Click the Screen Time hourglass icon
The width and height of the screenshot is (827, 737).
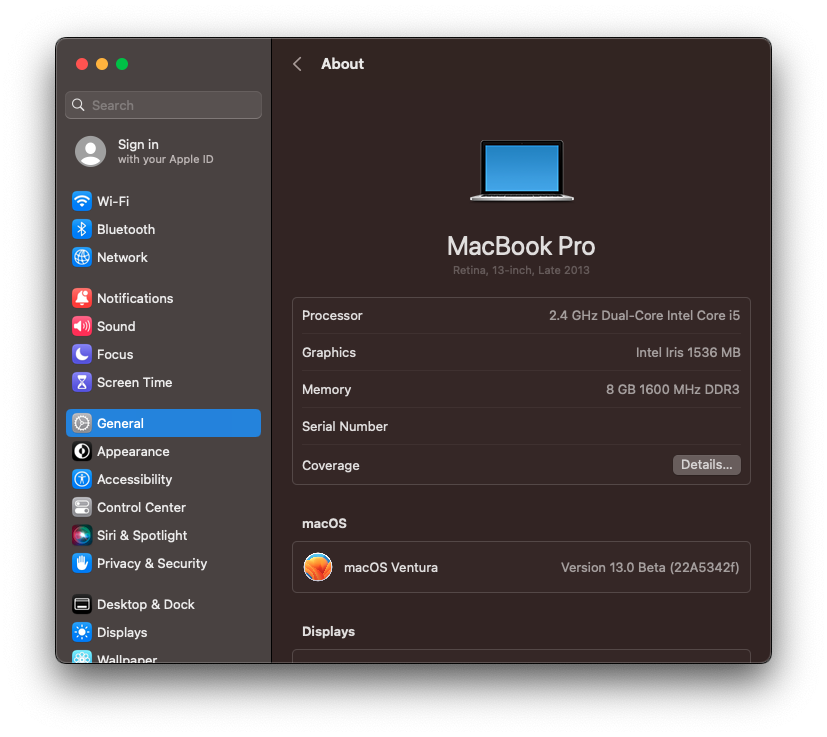coord(82,382)
